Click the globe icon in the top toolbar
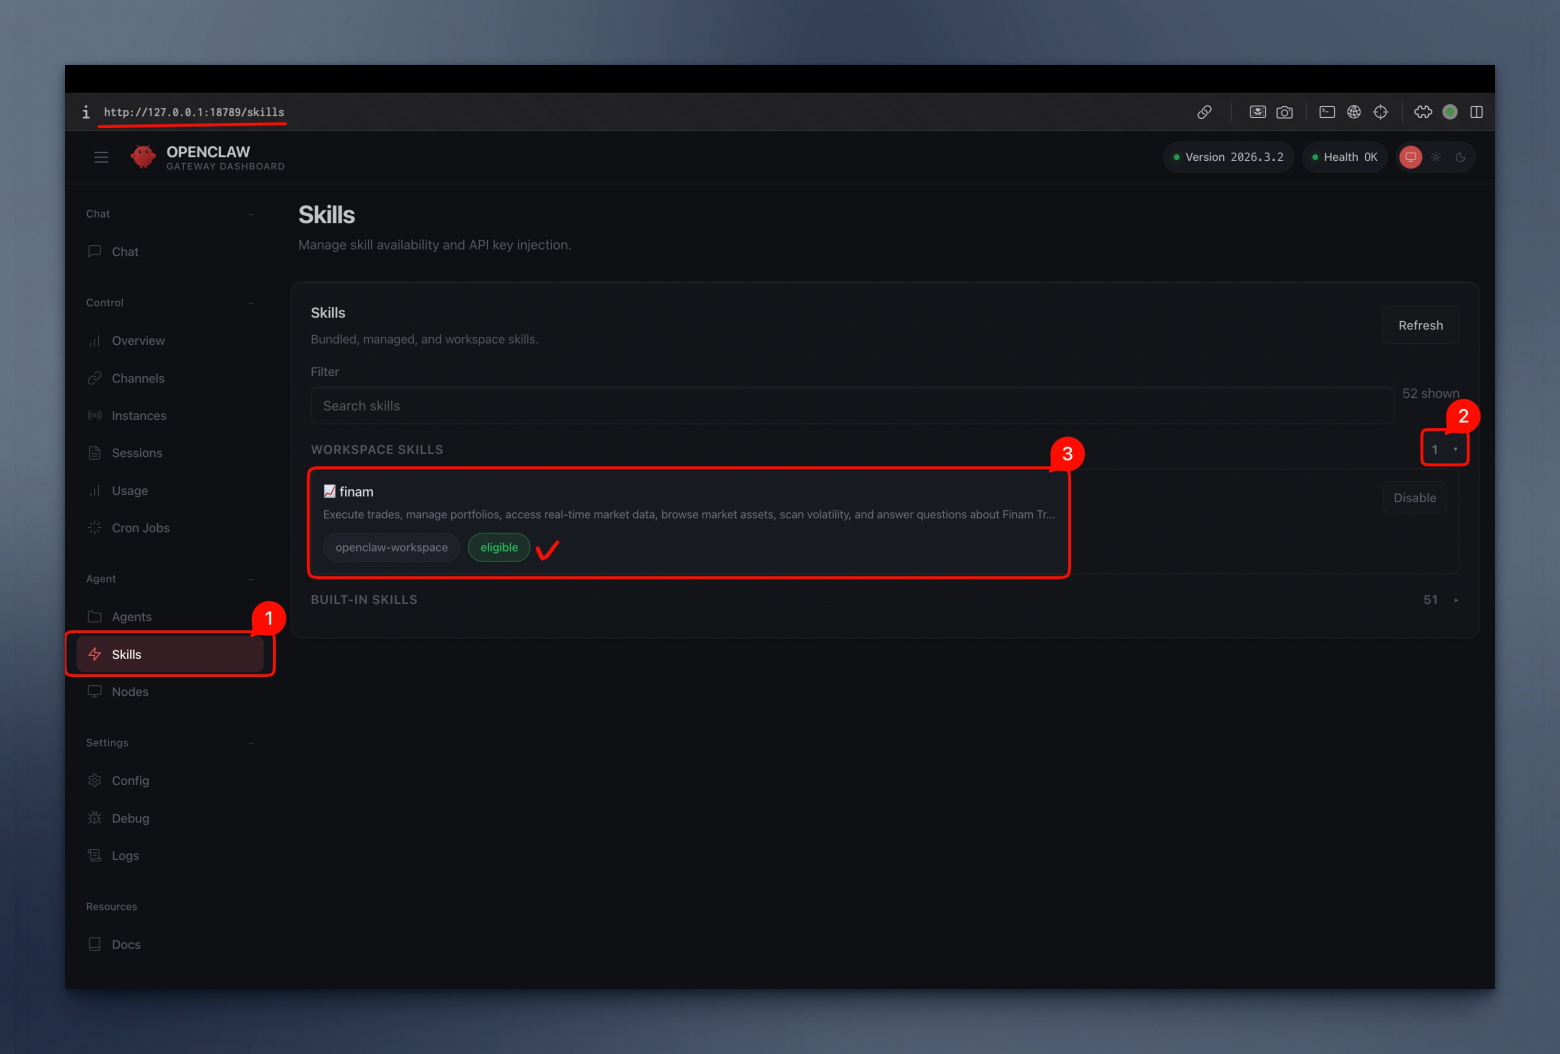Image resolution: width=1560 pixels, height=1054 pixels. click(x=1354, y=112)
